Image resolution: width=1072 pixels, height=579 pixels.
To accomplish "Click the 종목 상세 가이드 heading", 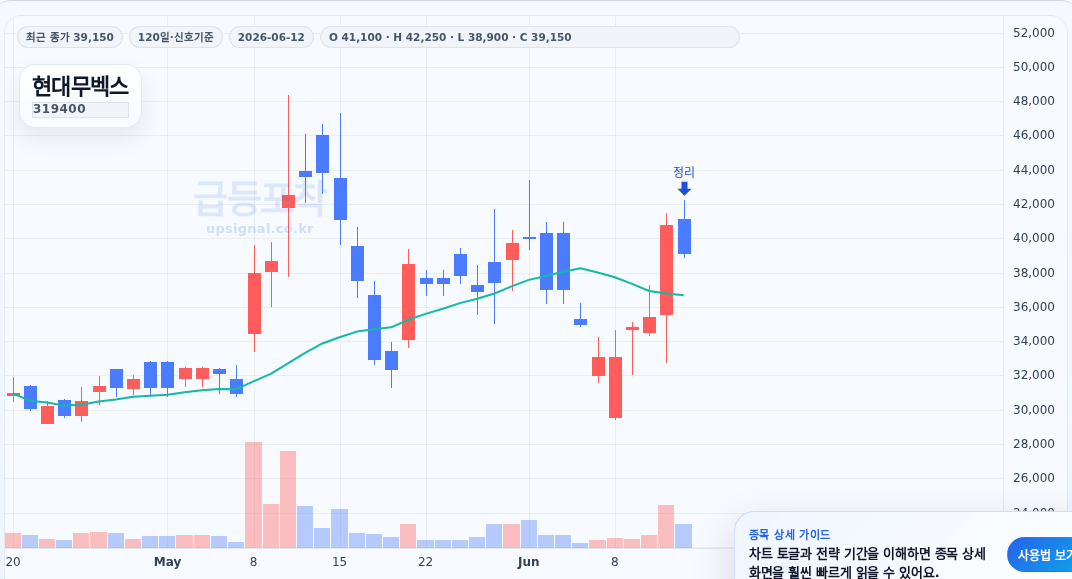I will coord(789,535).
